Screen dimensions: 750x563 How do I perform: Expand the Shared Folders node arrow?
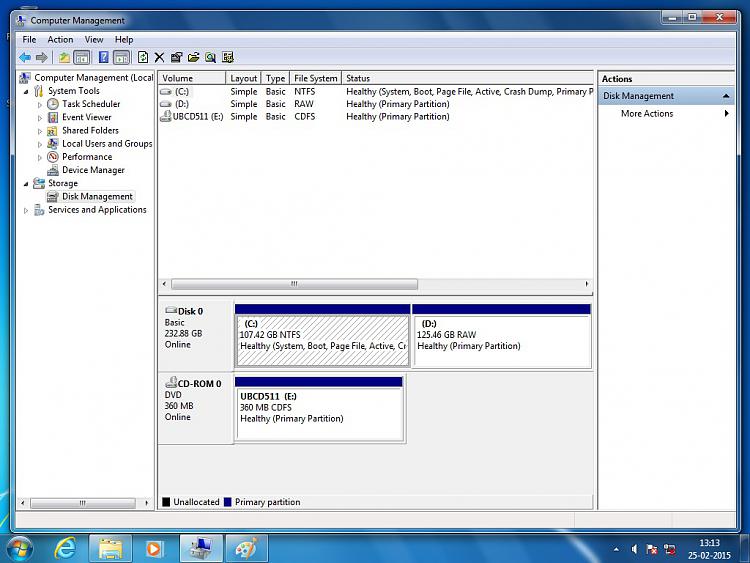click(x=40, y=131)
